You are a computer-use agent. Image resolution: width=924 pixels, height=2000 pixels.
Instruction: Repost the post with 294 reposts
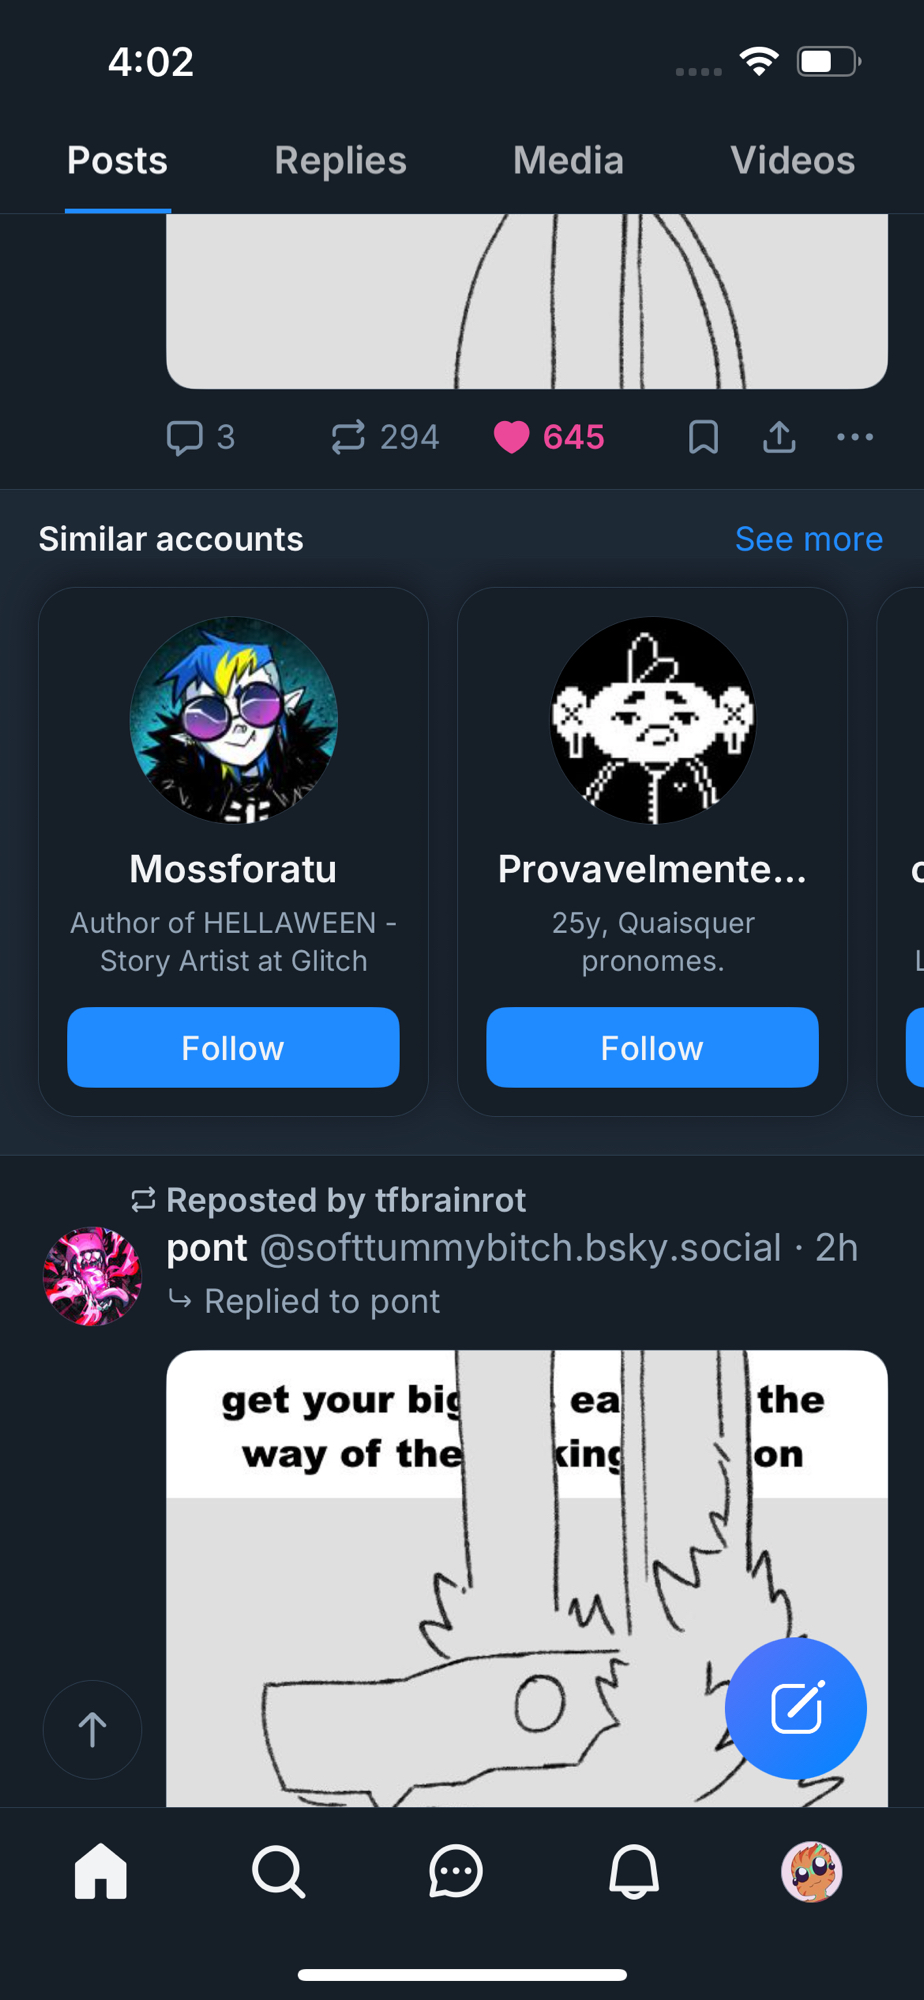348,437
